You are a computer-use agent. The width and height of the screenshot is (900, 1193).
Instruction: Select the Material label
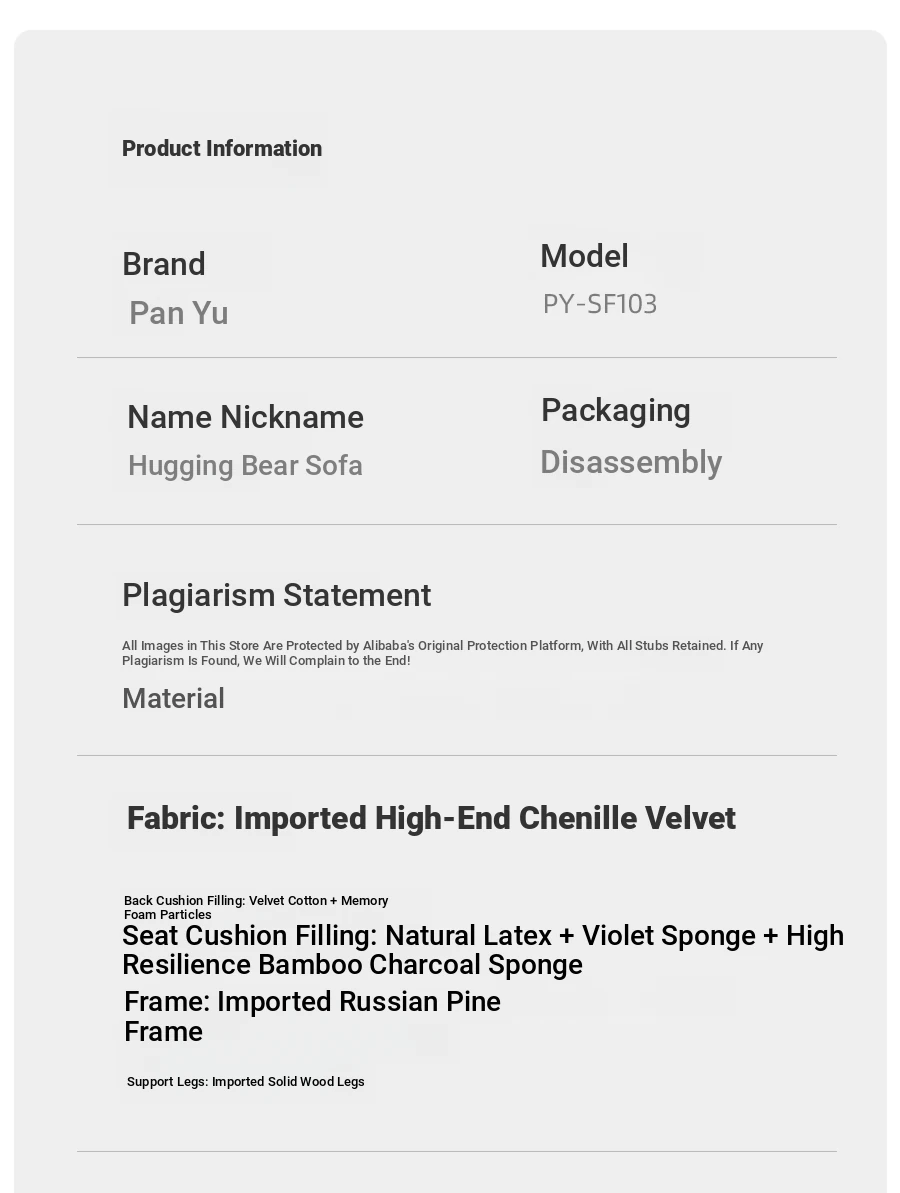pyautogui.click(x=173, y=699)
